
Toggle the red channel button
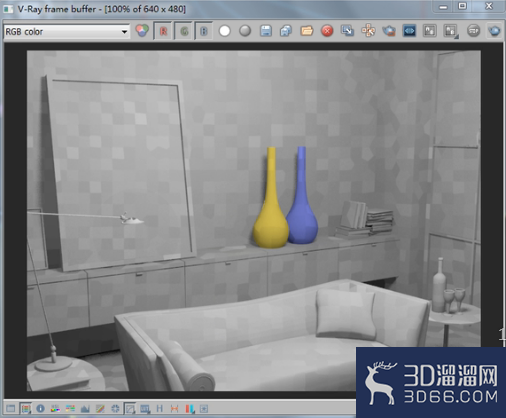point(163,31)
